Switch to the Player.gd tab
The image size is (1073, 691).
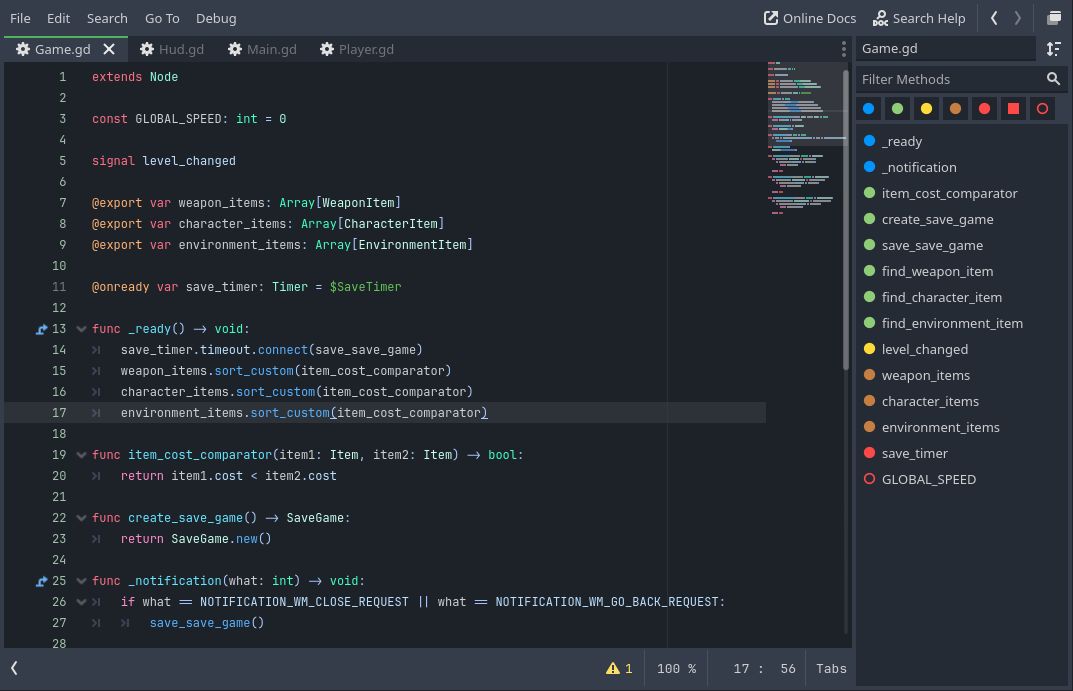(357, 49)
